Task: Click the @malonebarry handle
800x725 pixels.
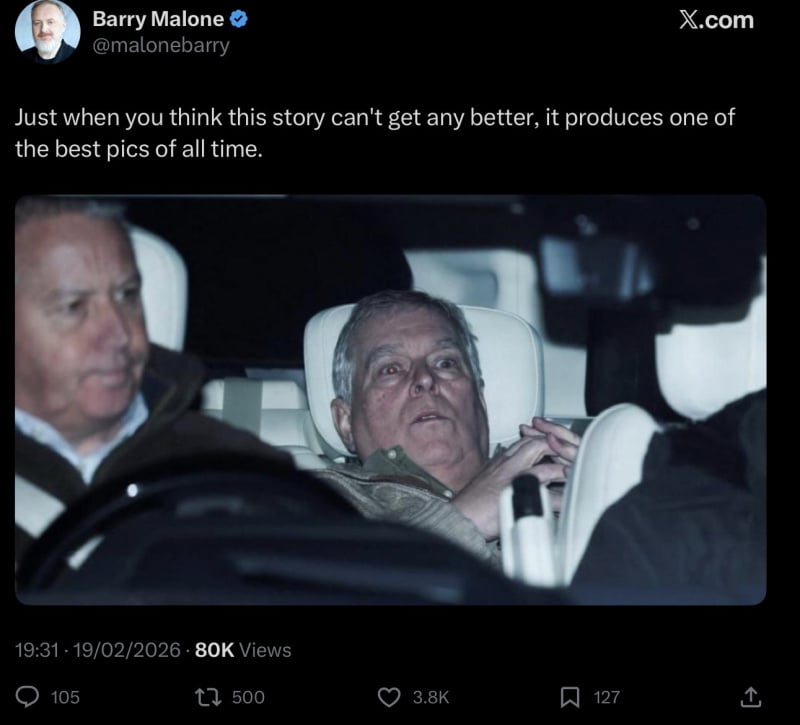Action: click(x=161, y=46)
